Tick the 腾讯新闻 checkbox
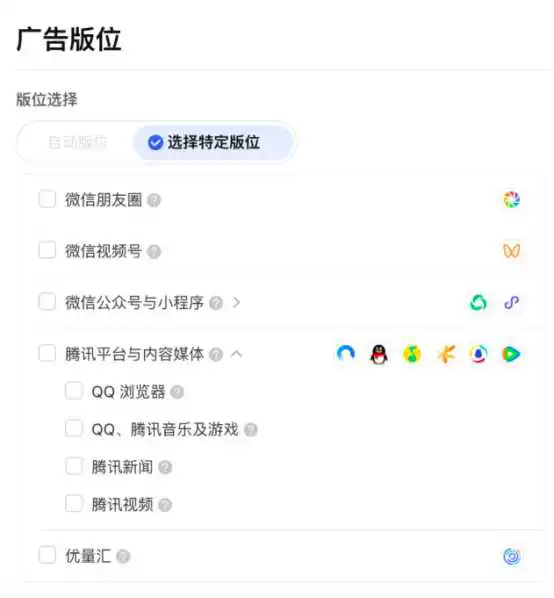554x598 pixels. tap(74, 466)
